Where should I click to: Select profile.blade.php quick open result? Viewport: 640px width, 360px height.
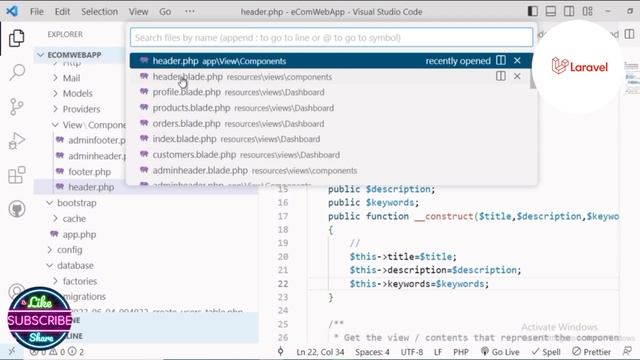pos(330,92)
